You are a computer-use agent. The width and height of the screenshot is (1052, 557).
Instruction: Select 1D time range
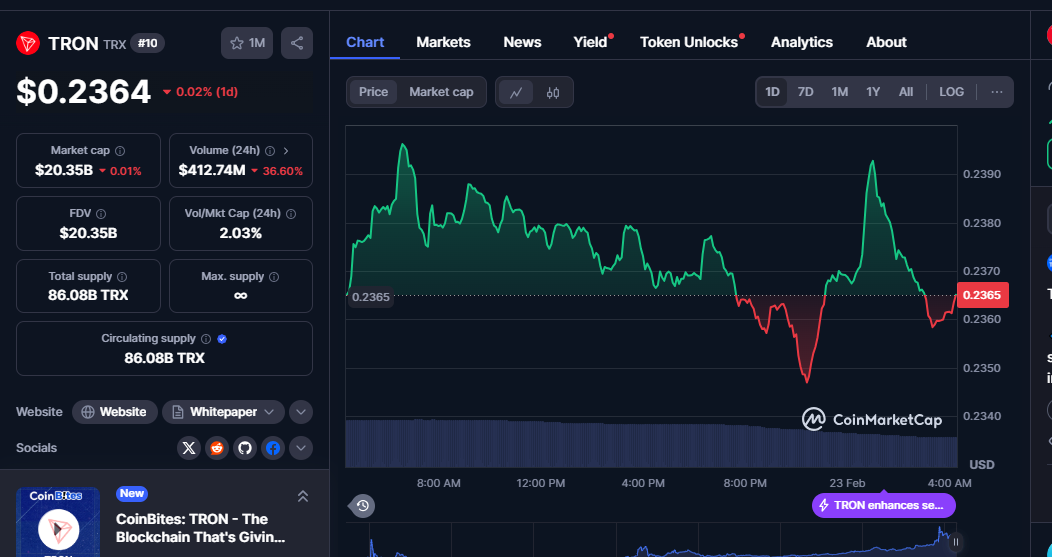(x=772, y=92)
